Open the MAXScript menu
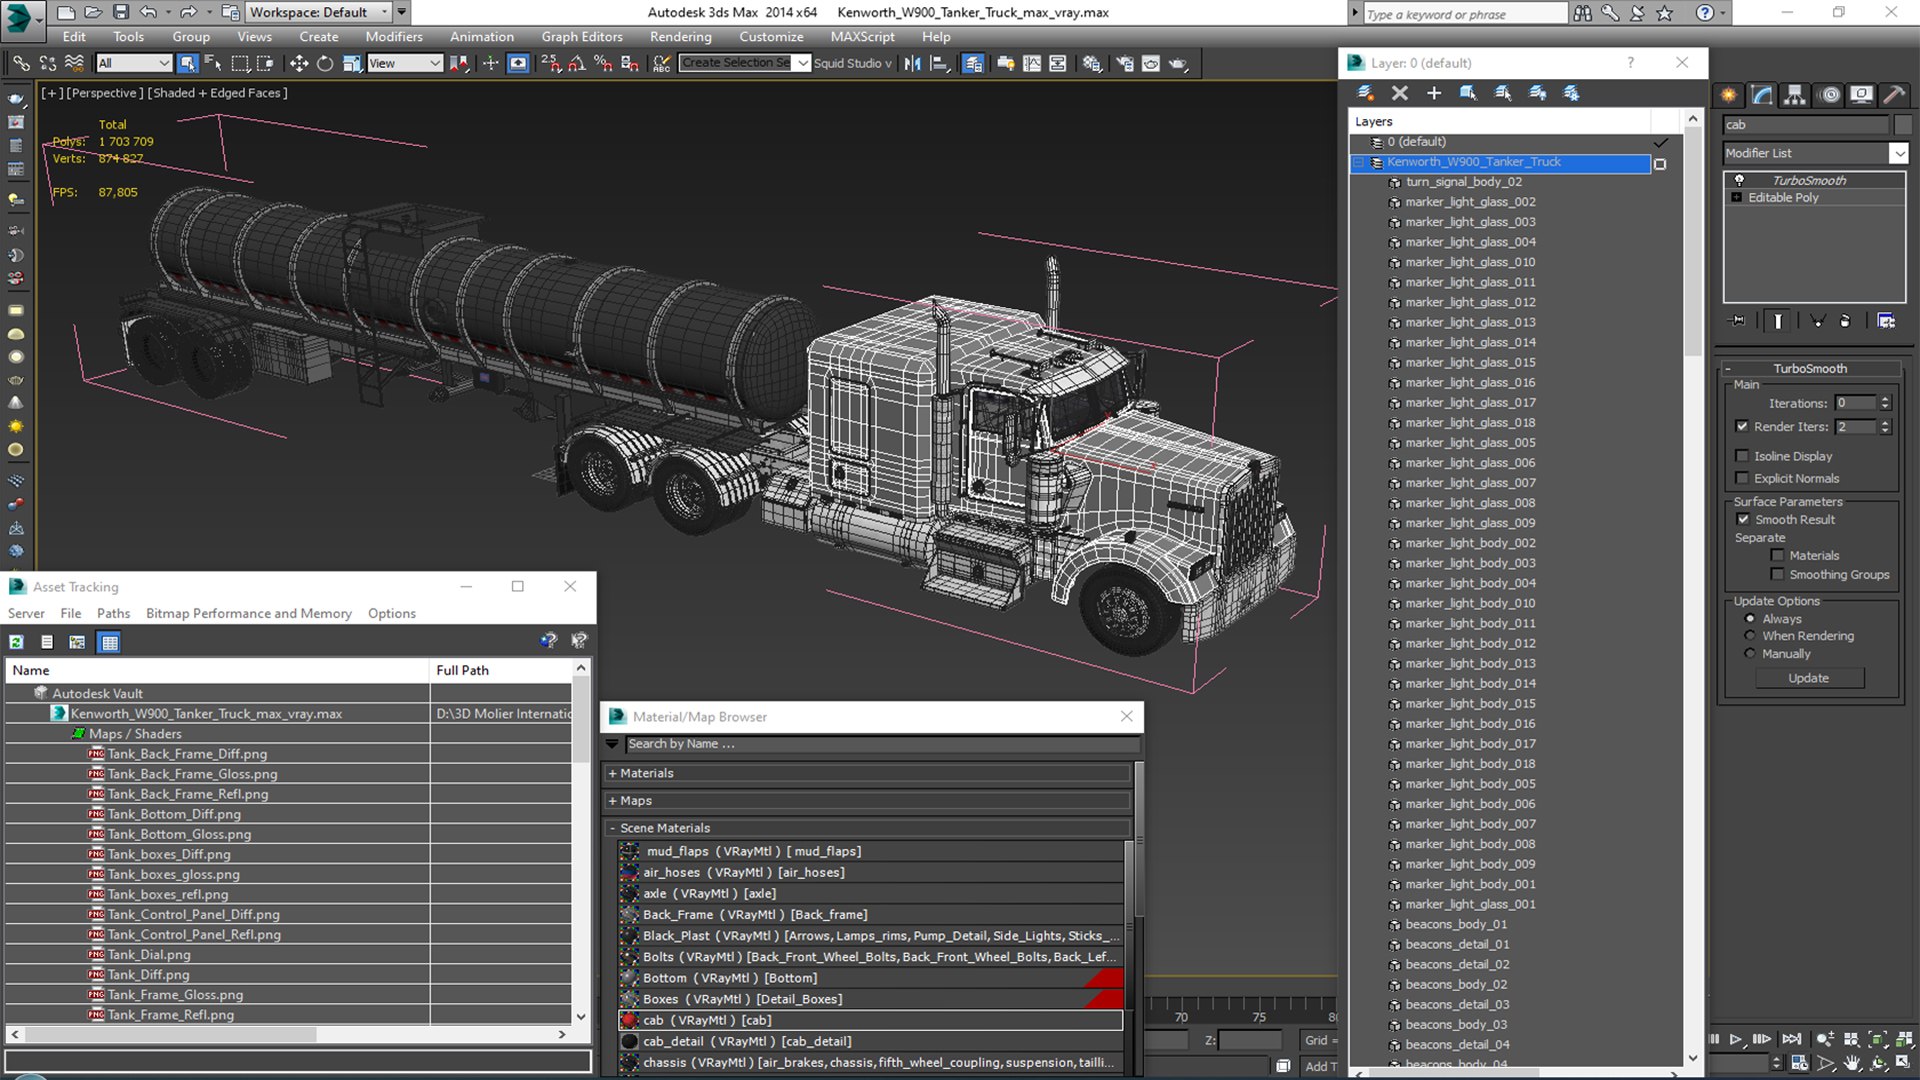The width and height of the screenshot is (1920, 1080). coord(862,37)
